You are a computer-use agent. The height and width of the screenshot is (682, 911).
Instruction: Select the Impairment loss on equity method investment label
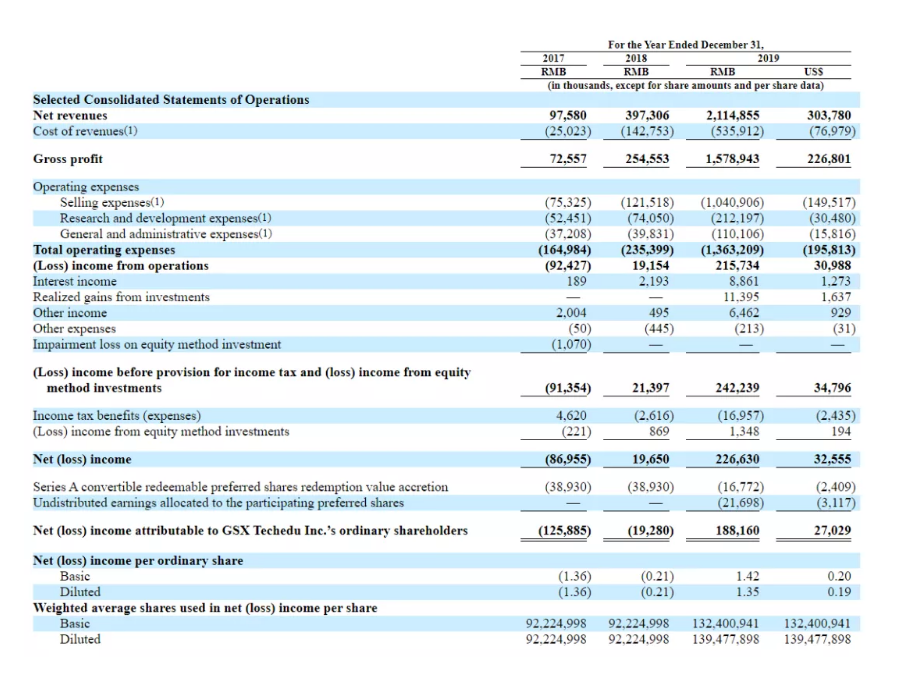tap(157, 344)
